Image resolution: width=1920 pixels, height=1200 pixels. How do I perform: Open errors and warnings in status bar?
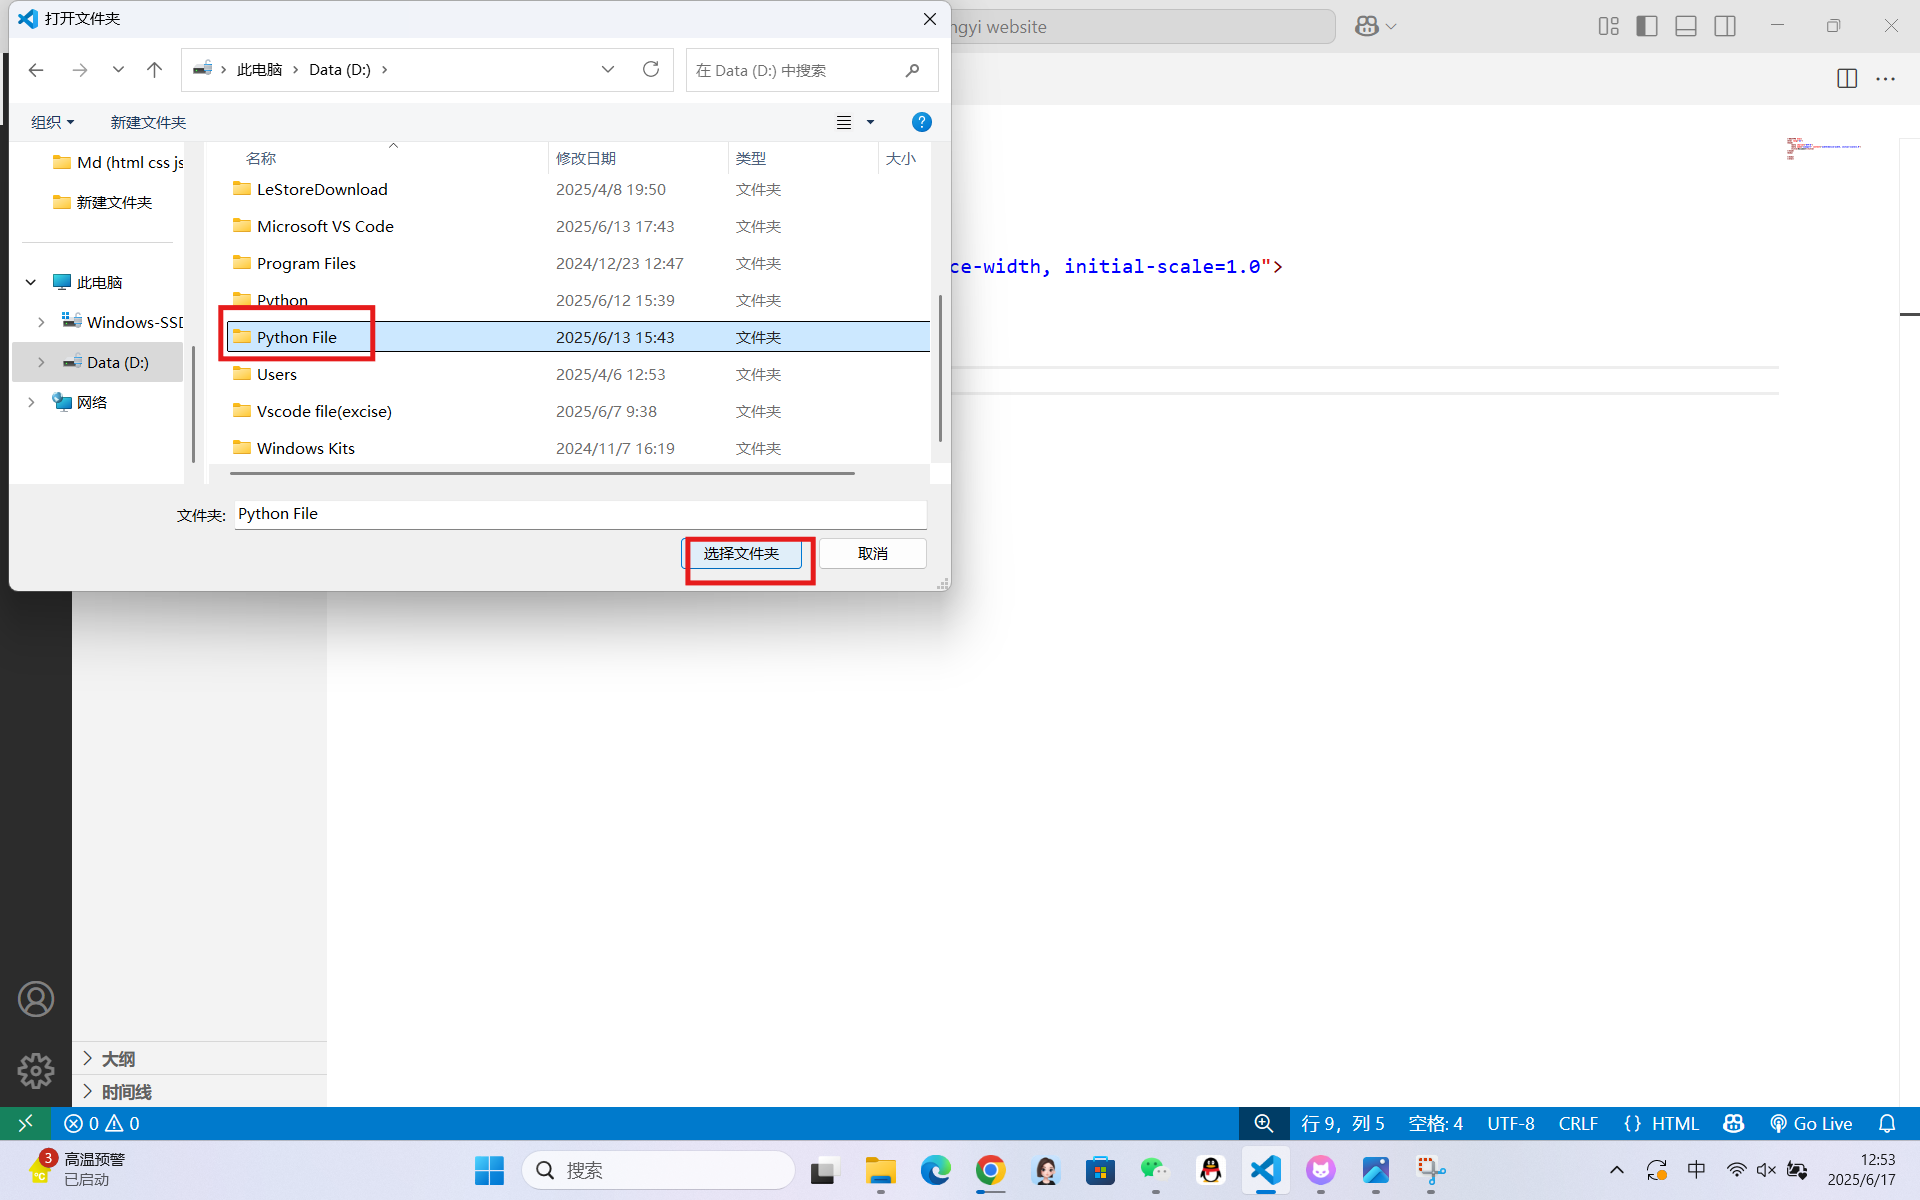click(102, 1123)
